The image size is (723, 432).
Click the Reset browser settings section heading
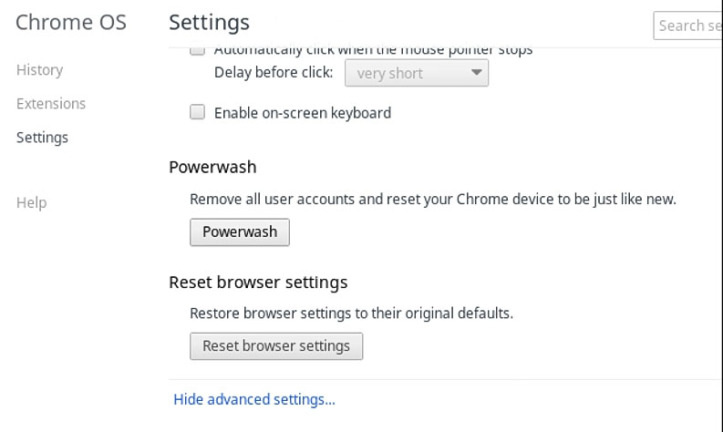click(x=258, y=282)
